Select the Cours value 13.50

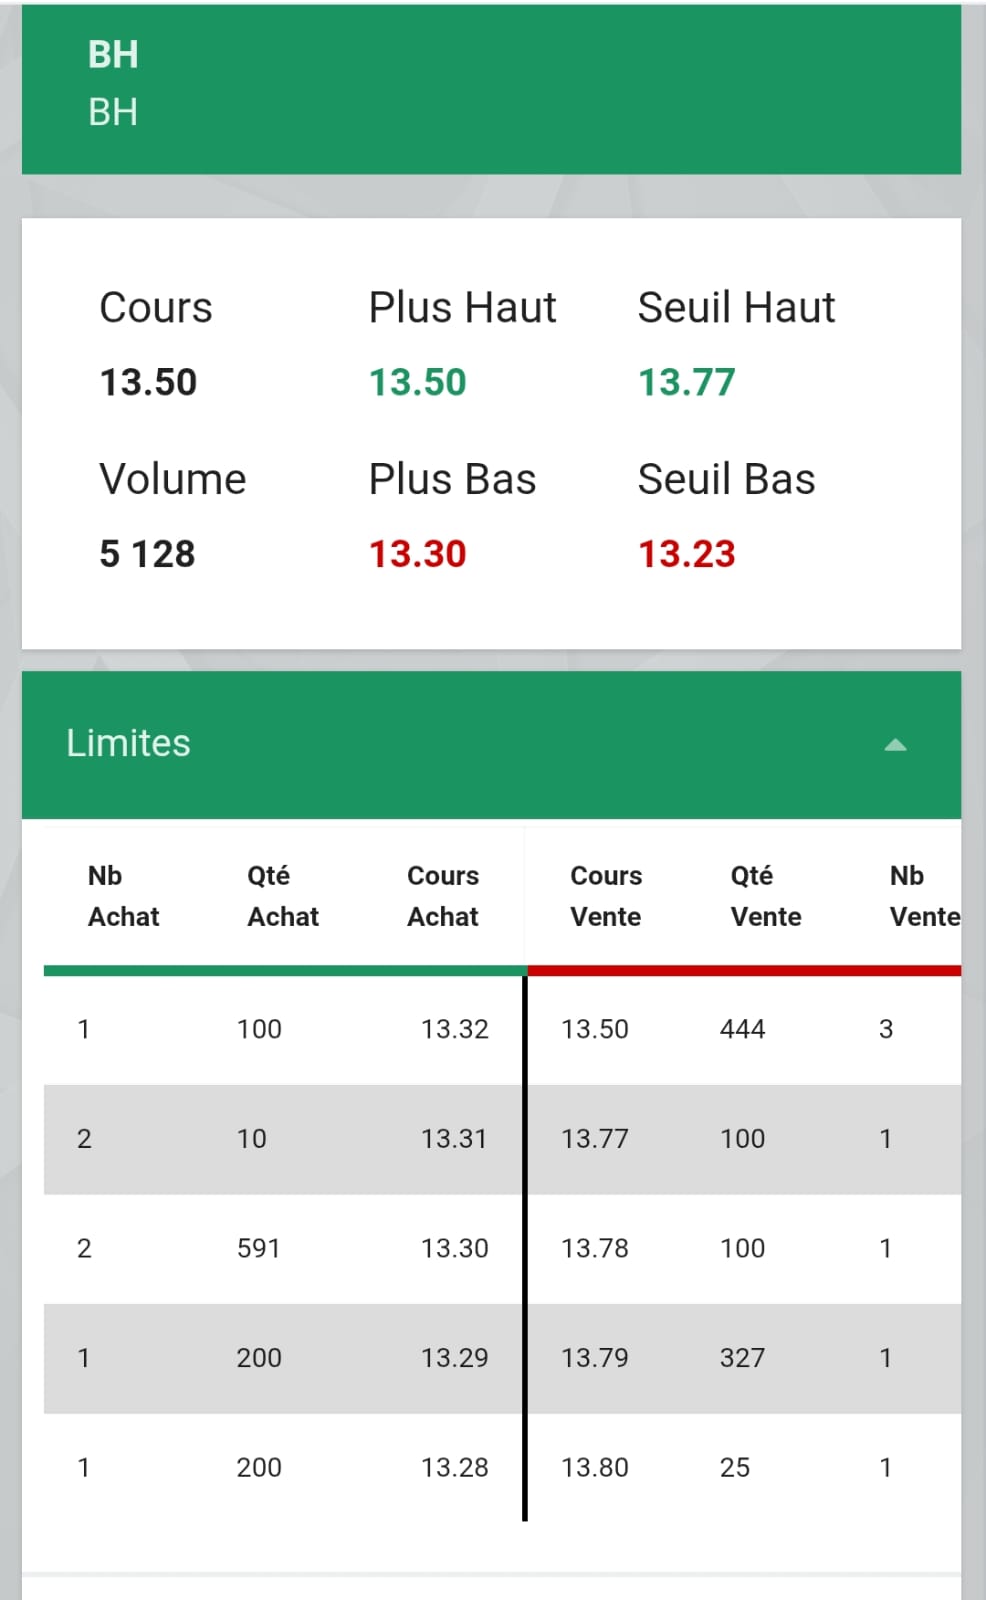[x=148, y=382]
